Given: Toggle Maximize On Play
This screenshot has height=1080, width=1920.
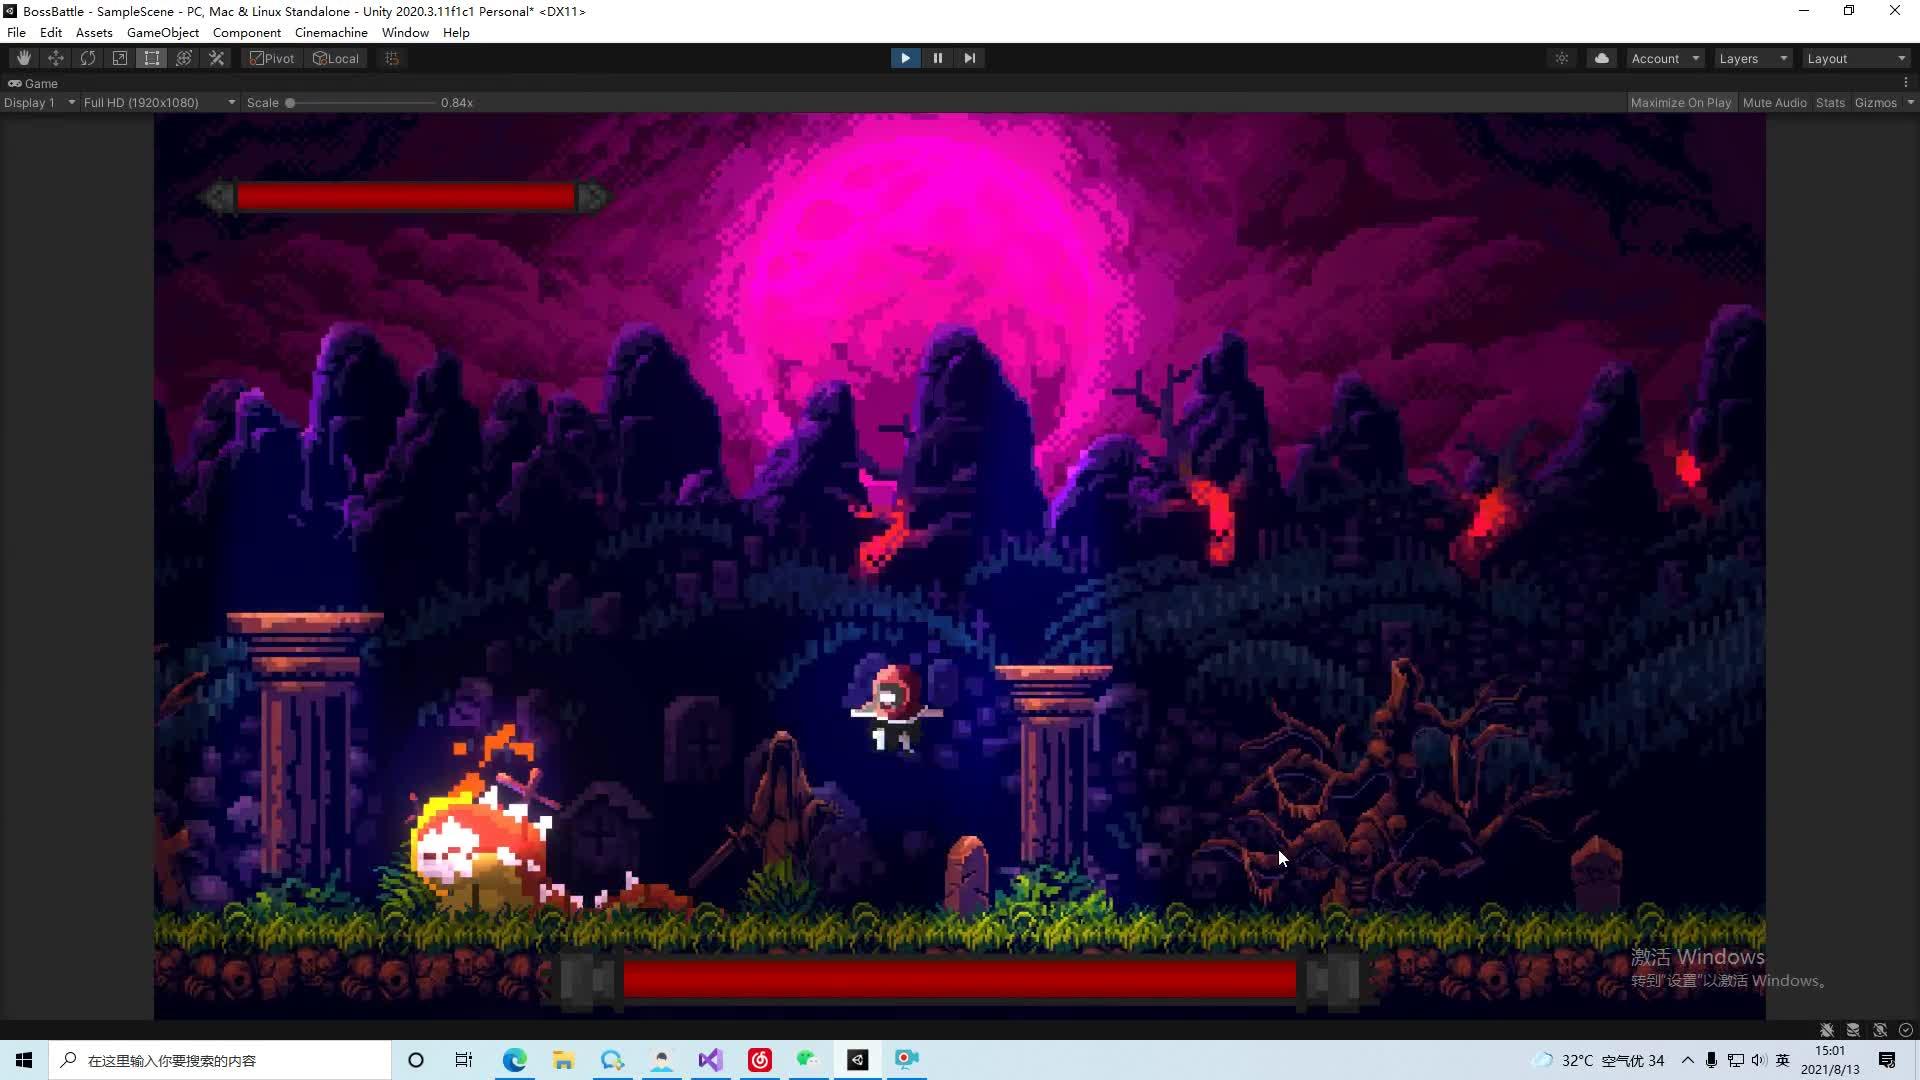Looking at the screenshot, I should pos(1680,102).
